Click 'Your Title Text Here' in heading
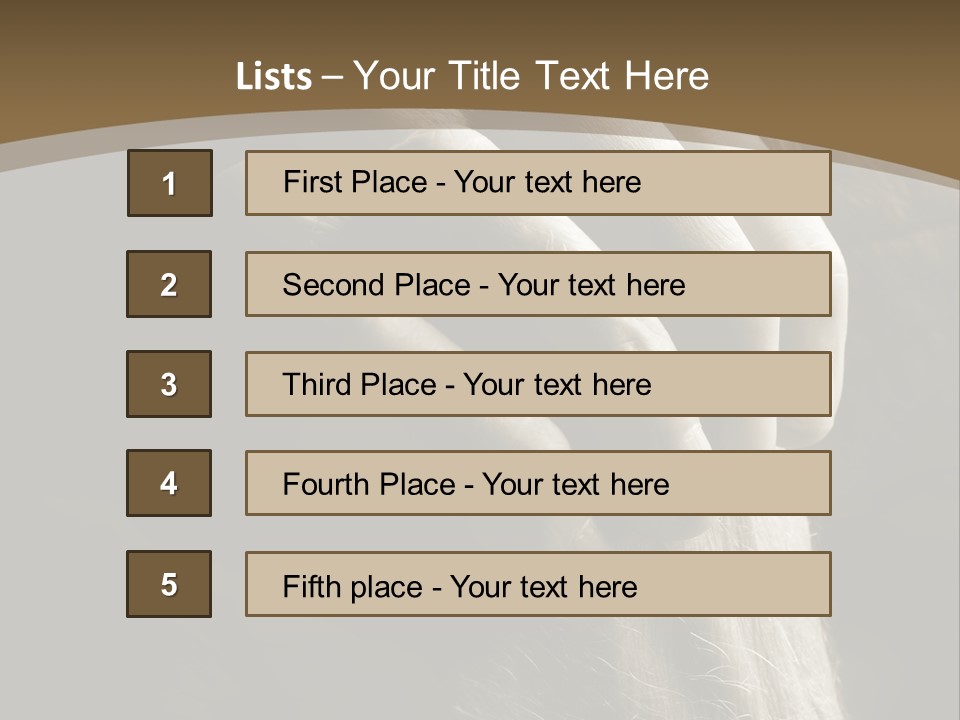This screenshot has height=720, width=960. point(530,77)
